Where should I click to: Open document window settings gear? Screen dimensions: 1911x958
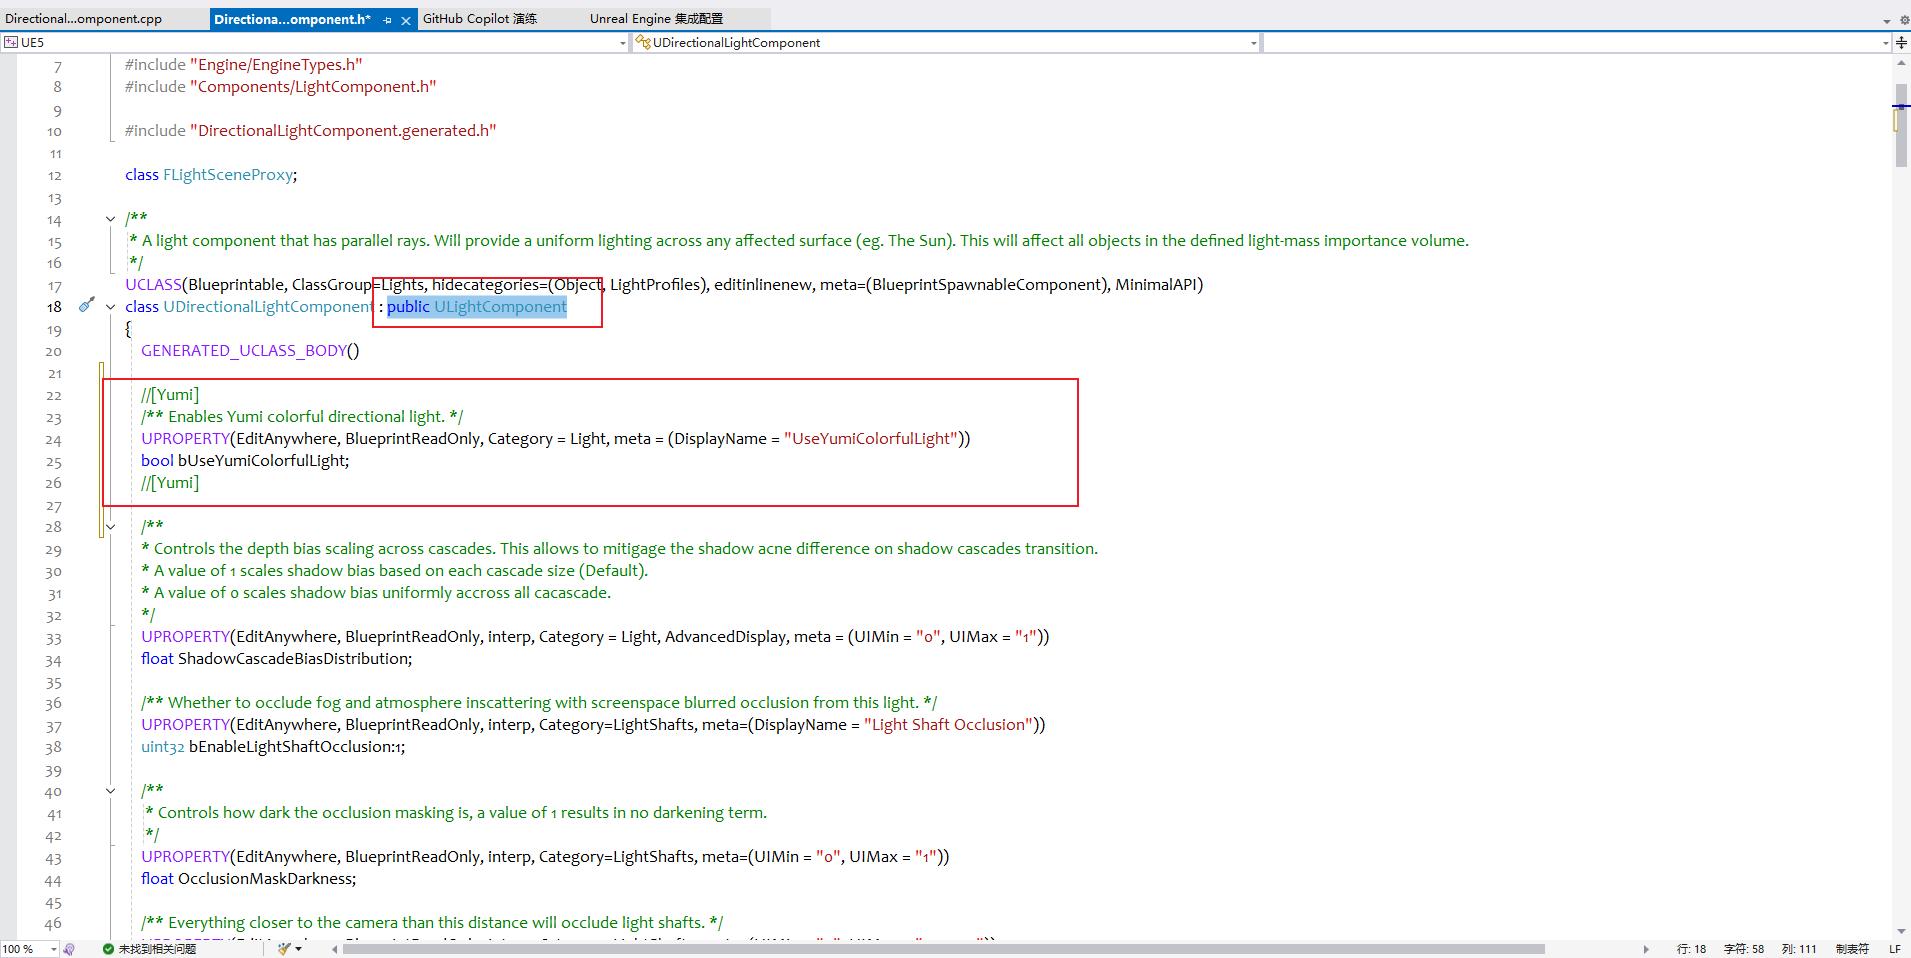coord(1903,20)
